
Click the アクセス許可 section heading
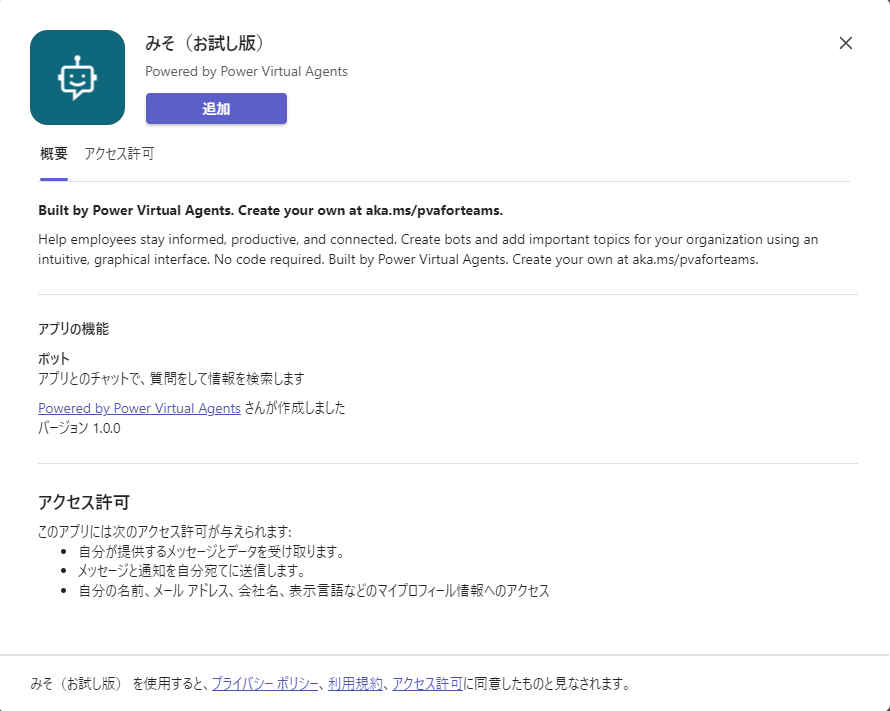(x=84, y=502)
